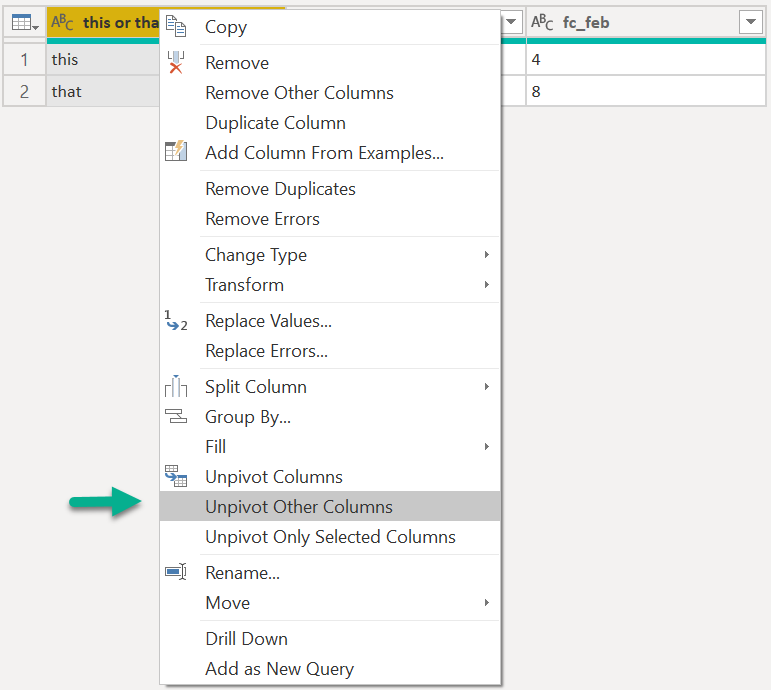Click the Remove column icon

[176, 62]
